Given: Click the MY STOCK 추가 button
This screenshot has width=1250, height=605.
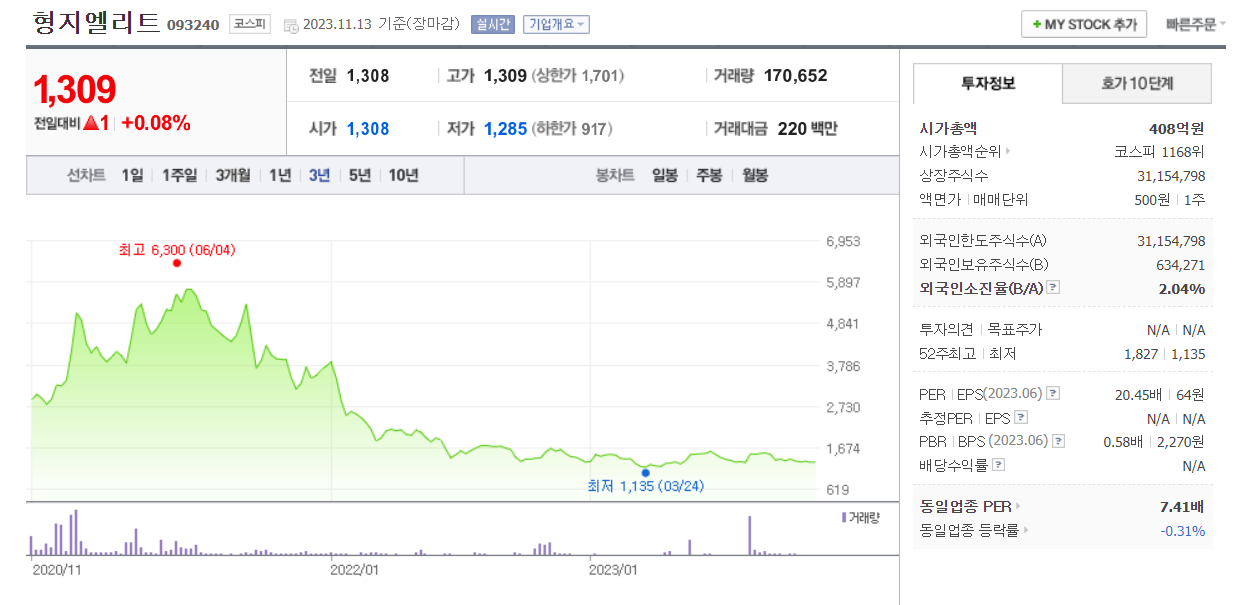Looking at the screenshot, I should point(1085,24).
